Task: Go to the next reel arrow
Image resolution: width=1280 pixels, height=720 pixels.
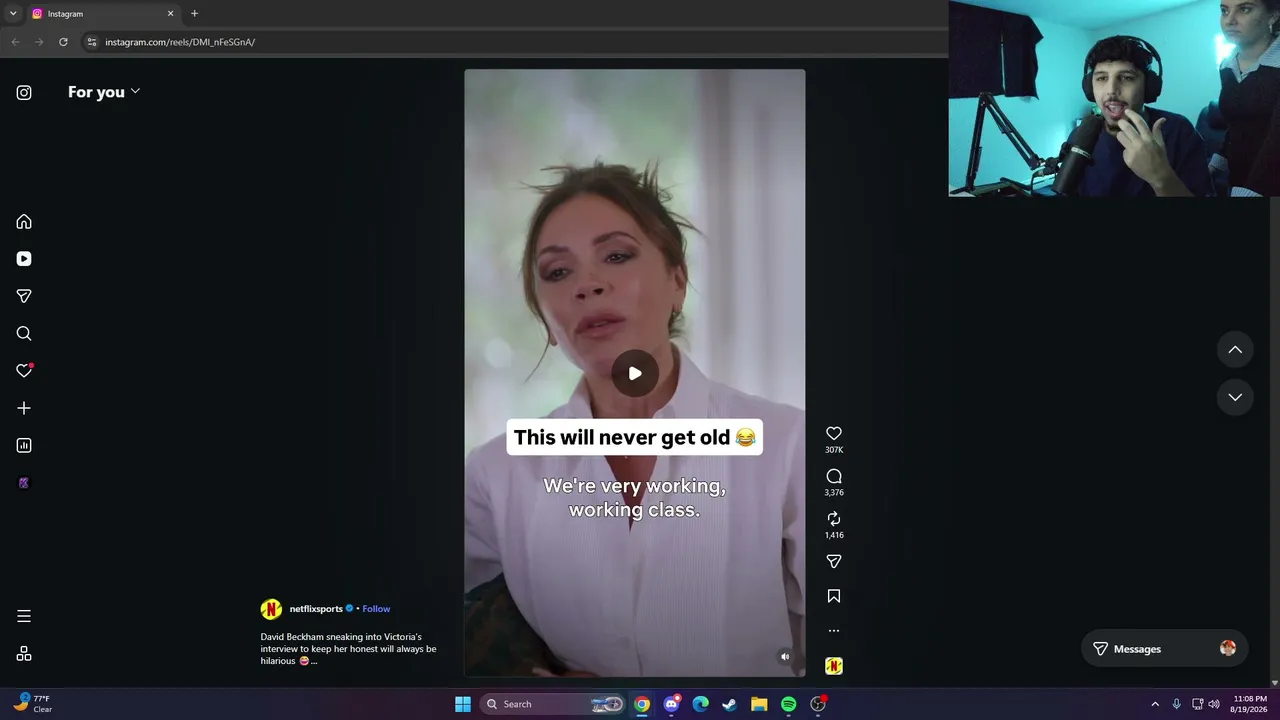Action: point(1235,397)
